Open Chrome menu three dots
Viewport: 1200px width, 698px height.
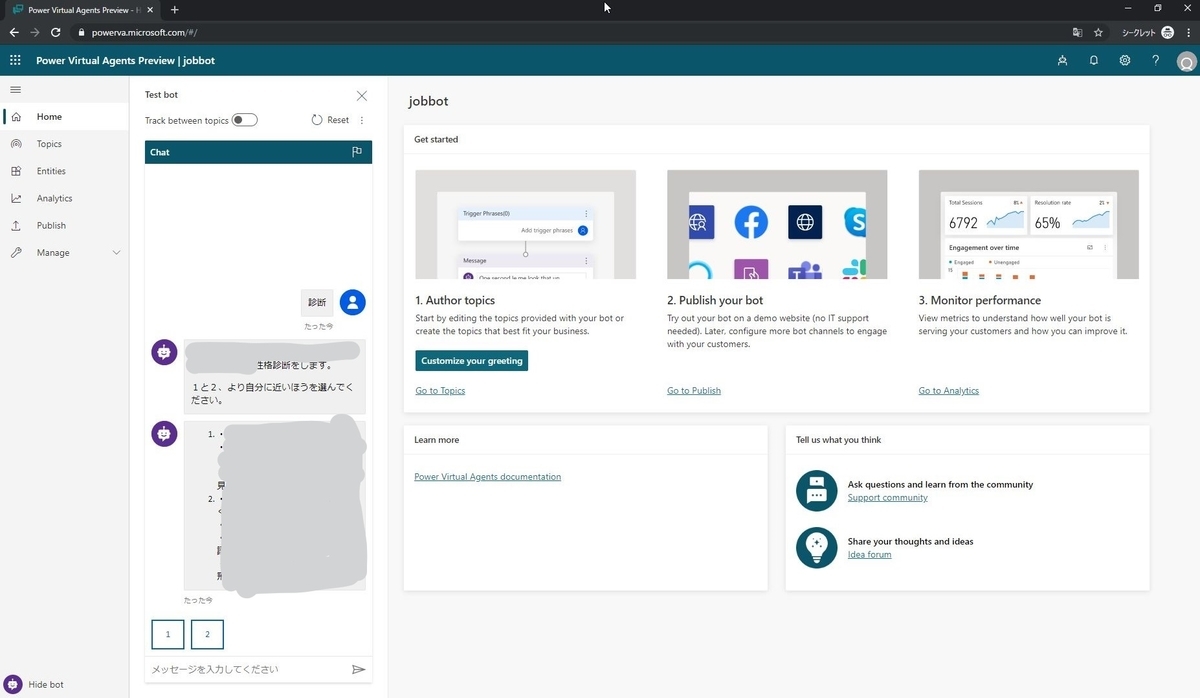coord(1187,32)
